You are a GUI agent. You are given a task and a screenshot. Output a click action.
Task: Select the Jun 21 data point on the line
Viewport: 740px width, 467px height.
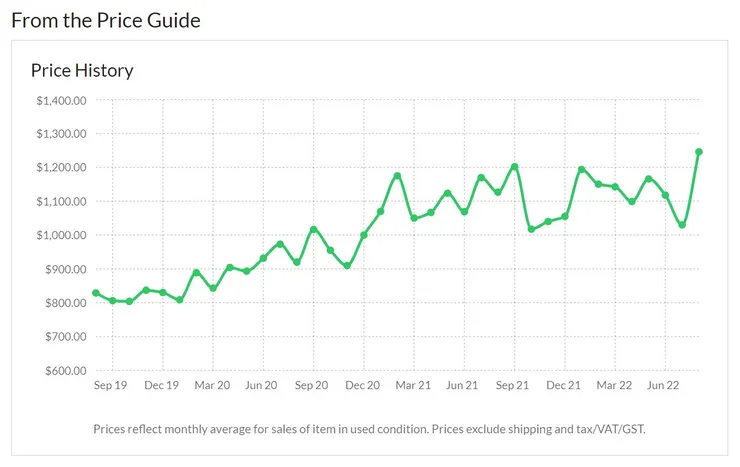coord(464,212)
